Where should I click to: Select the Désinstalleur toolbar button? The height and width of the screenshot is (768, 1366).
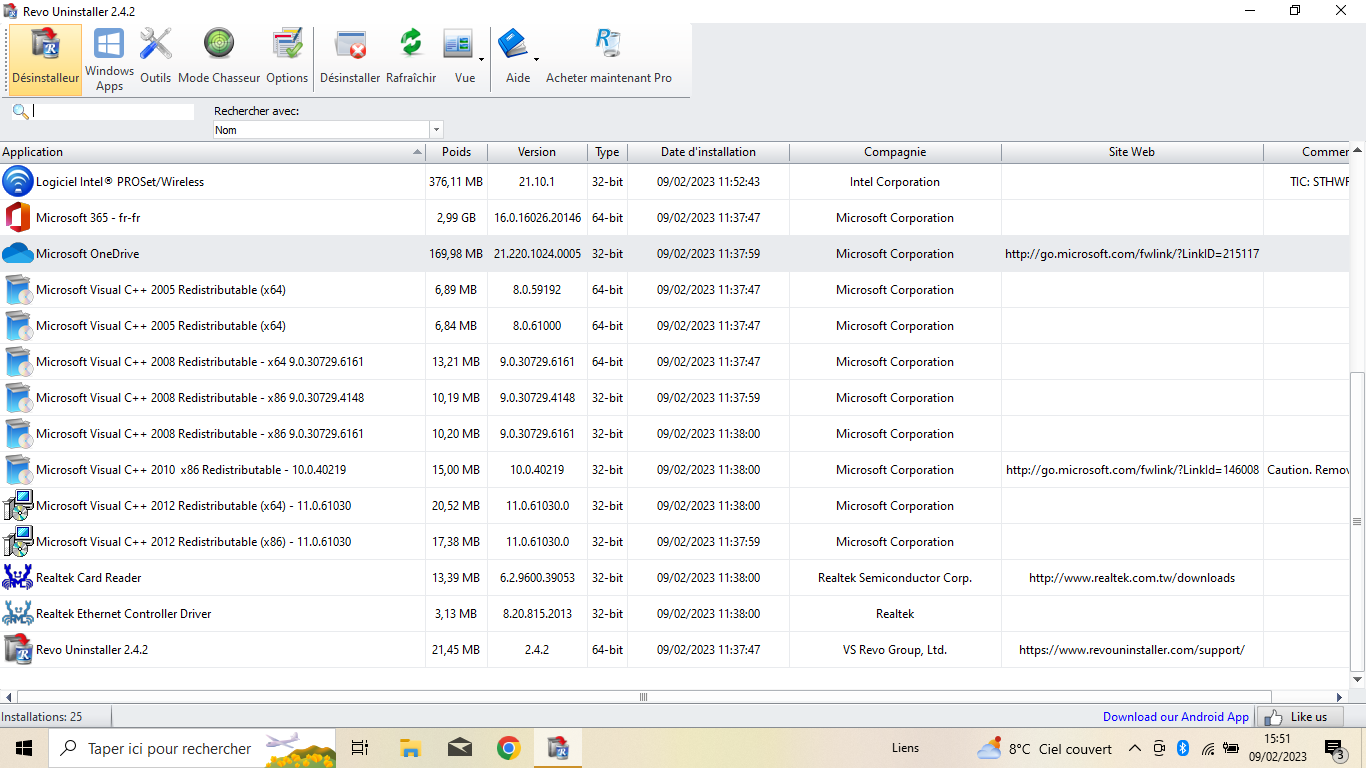pyautogui.click(x=45, y=60)
